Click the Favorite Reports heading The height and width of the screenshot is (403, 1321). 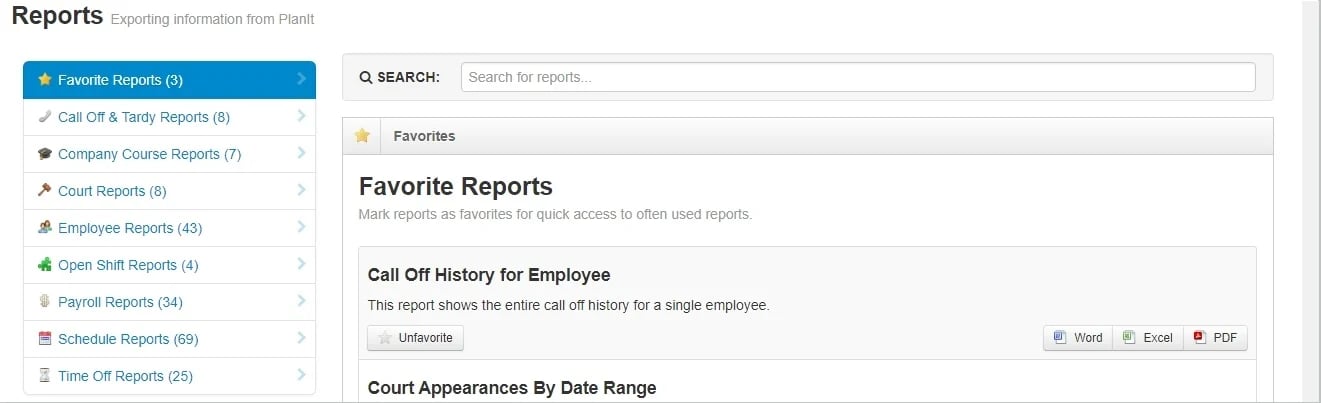tap(456, 187)
